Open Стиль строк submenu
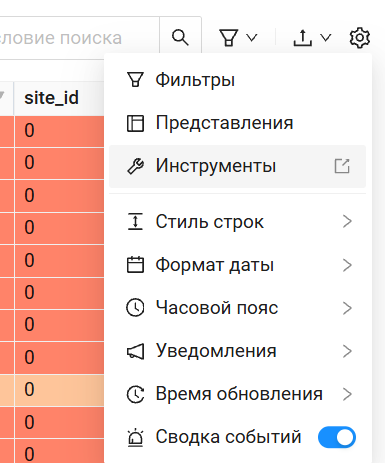This screenshot has height=463, width=385. pyautogui.click(x=237, y=222)
